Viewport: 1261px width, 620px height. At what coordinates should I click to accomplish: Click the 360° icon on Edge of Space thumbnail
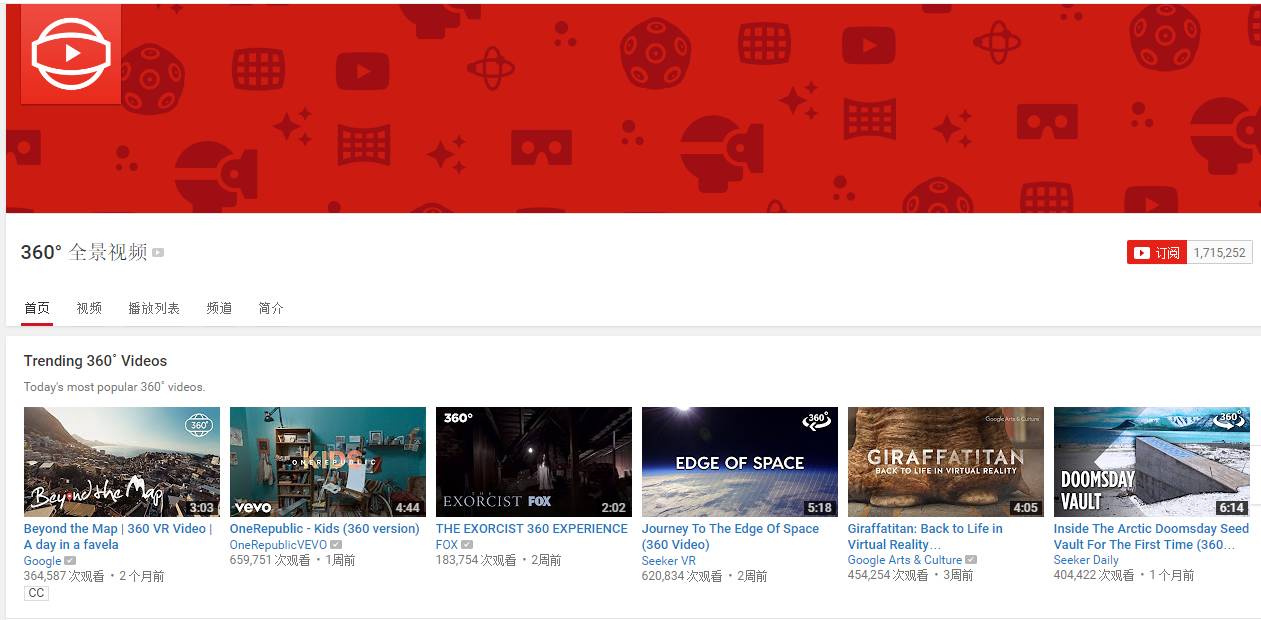click(817, 421)
